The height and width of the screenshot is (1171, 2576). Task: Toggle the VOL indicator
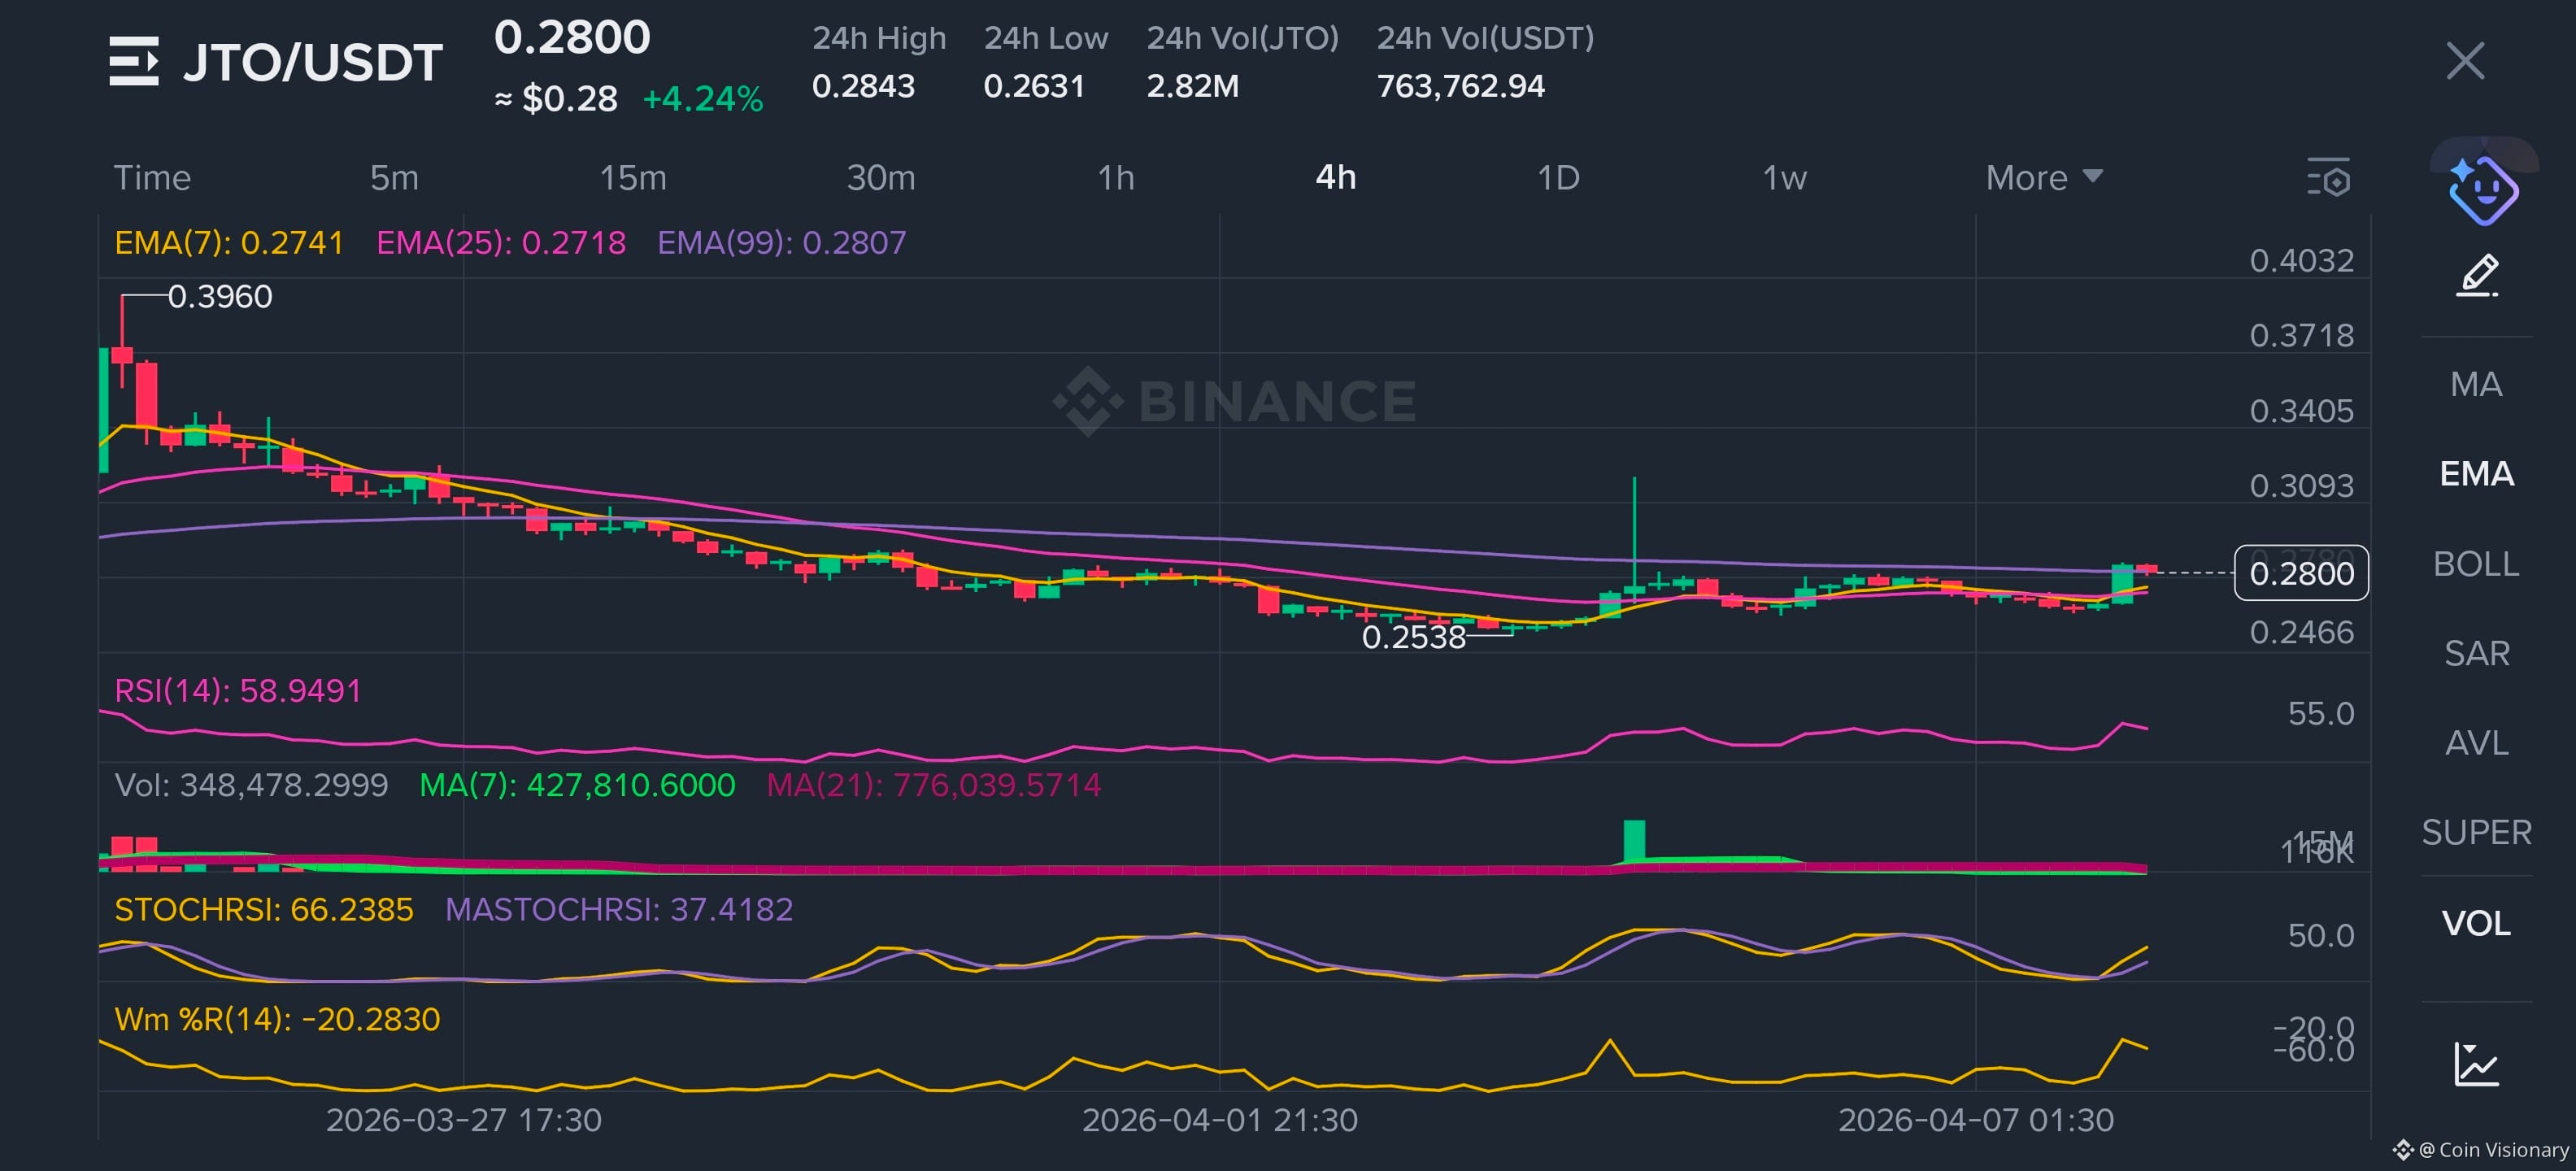click(2476, 922)
